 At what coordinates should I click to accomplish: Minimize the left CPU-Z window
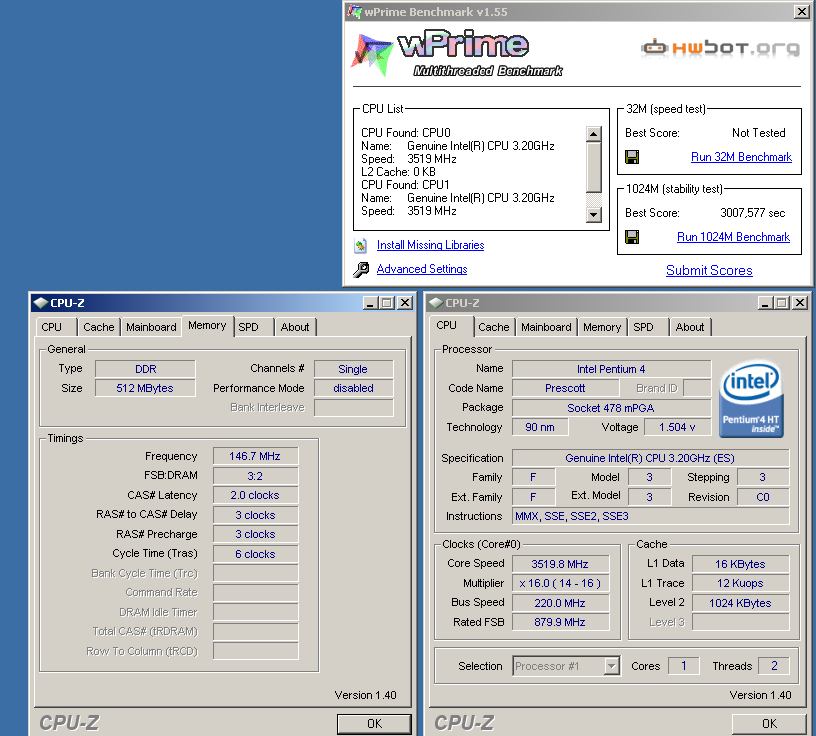pyautogui.click(x=370, y=302)
